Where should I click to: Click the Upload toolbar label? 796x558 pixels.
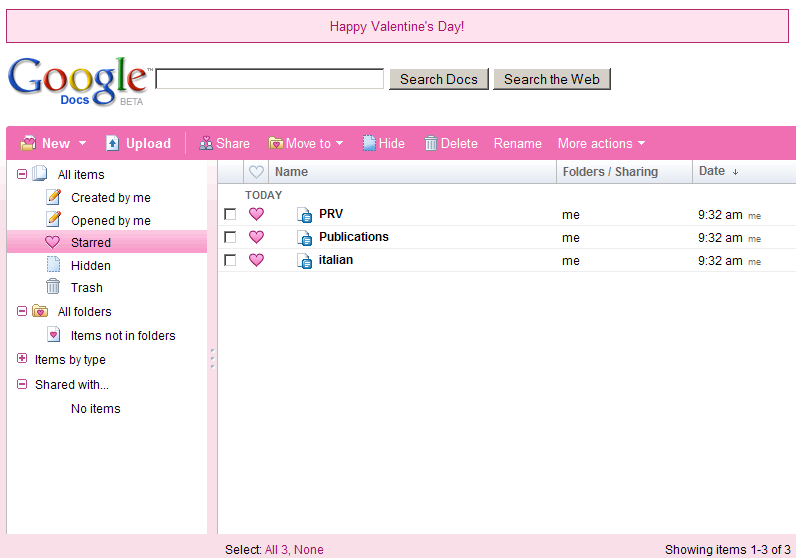click(148, 144)
